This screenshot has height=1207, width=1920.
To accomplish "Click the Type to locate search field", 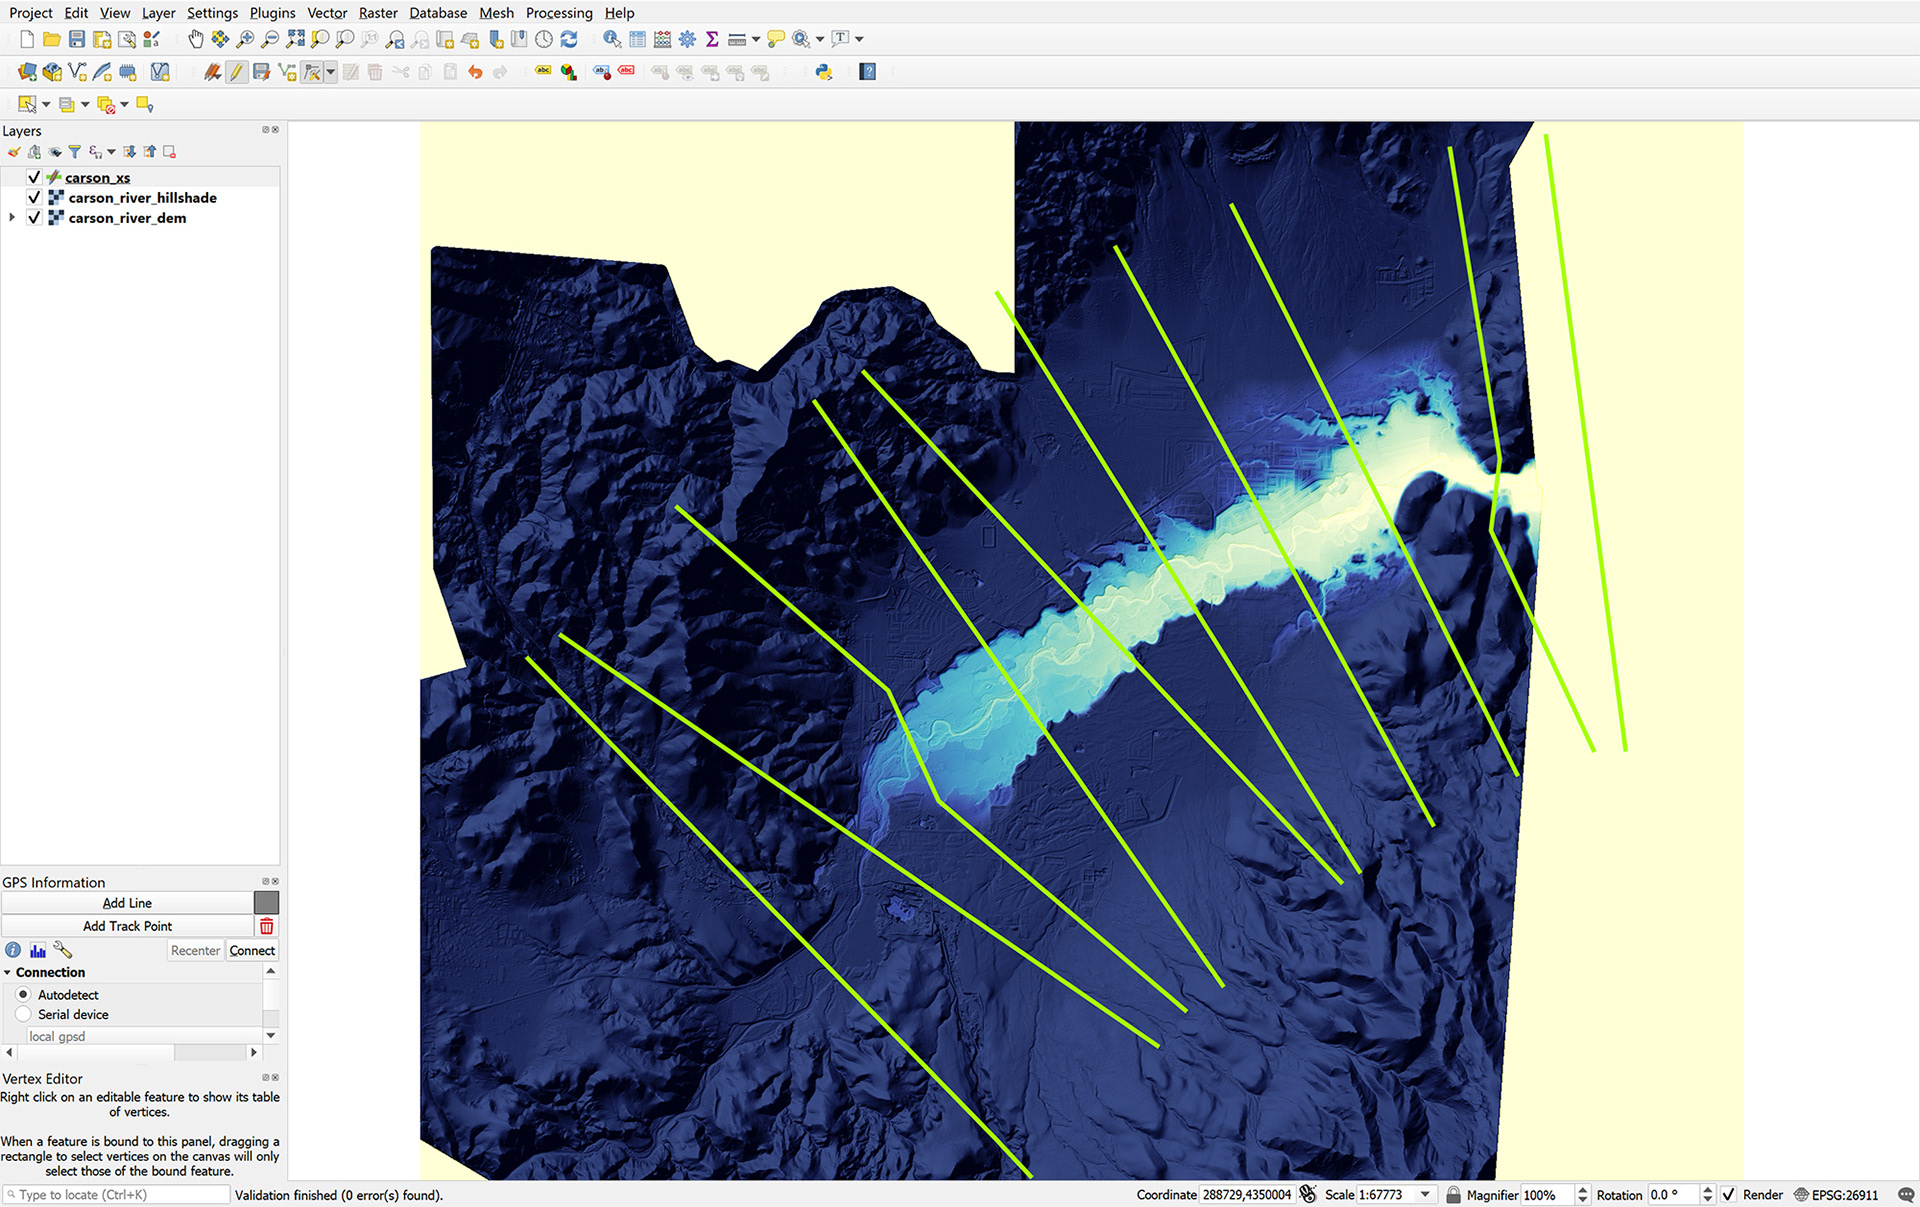I will (116, 1194).
